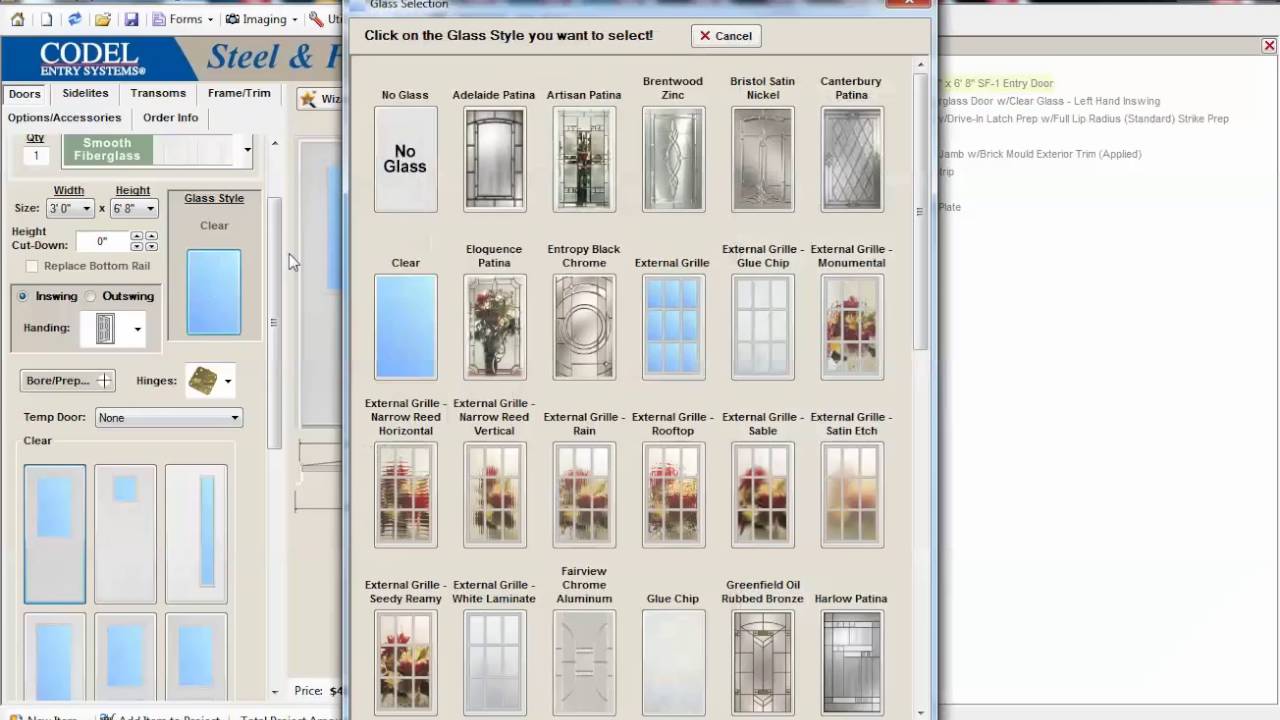
Task: Select the full-lite door thumbnail, highlighted
Action: (55, 534)
